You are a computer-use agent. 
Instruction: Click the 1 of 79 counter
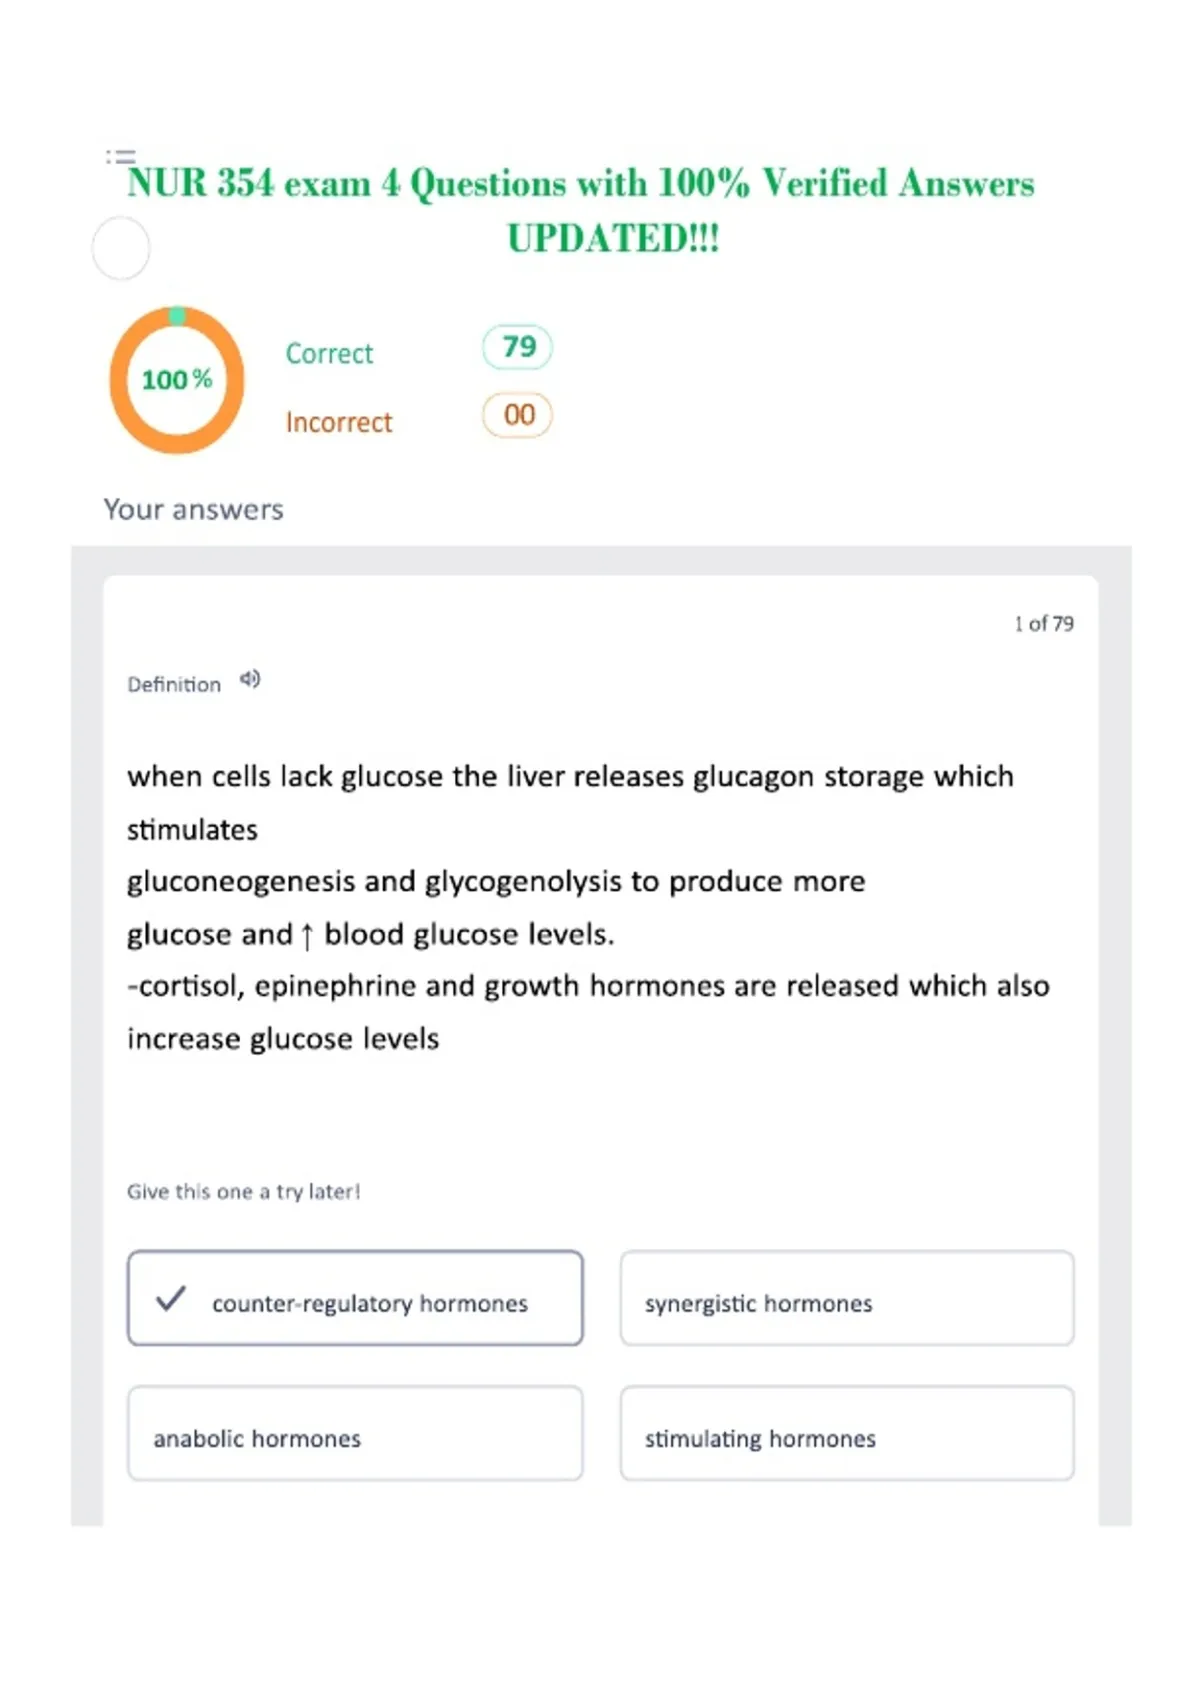coord(1044,623)
